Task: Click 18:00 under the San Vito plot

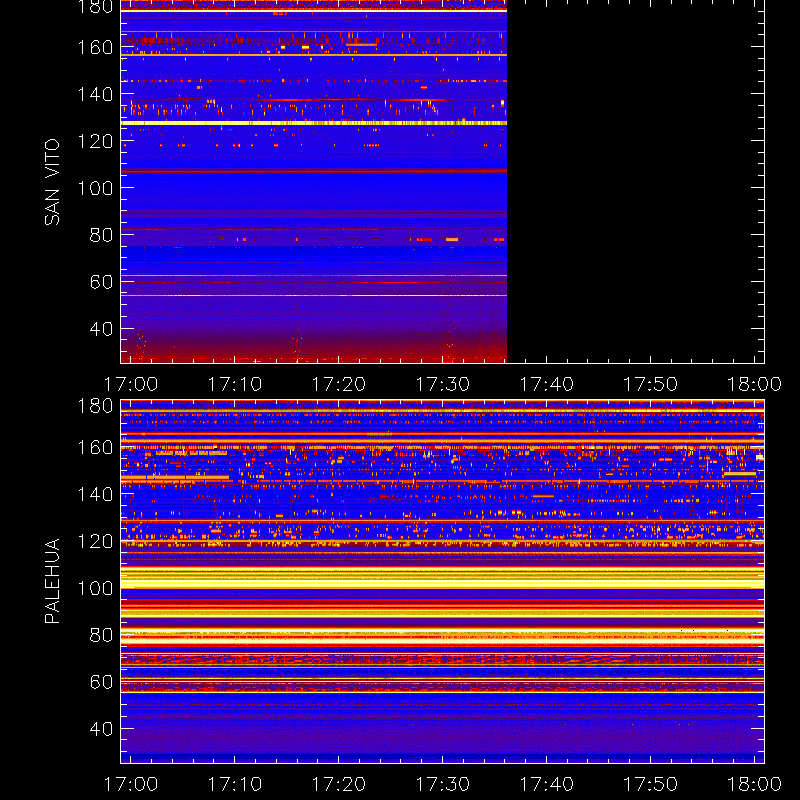Action: (x=754, y=384)
